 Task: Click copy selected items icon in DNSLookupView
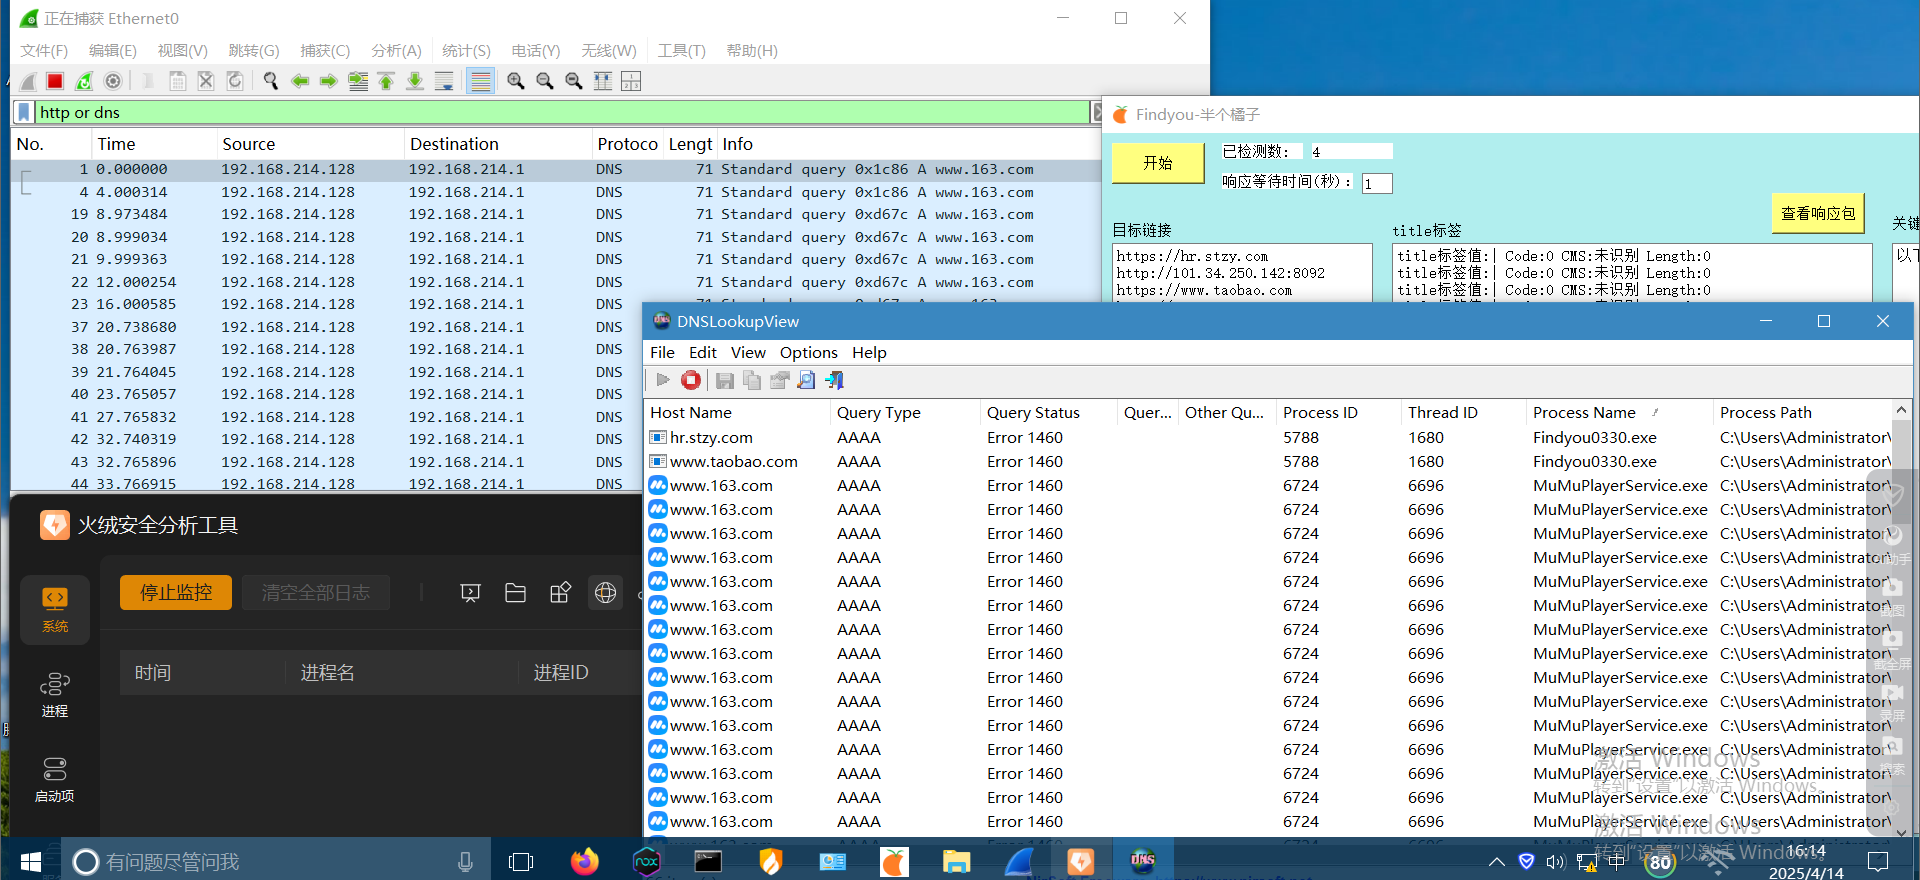click(752, 380)
